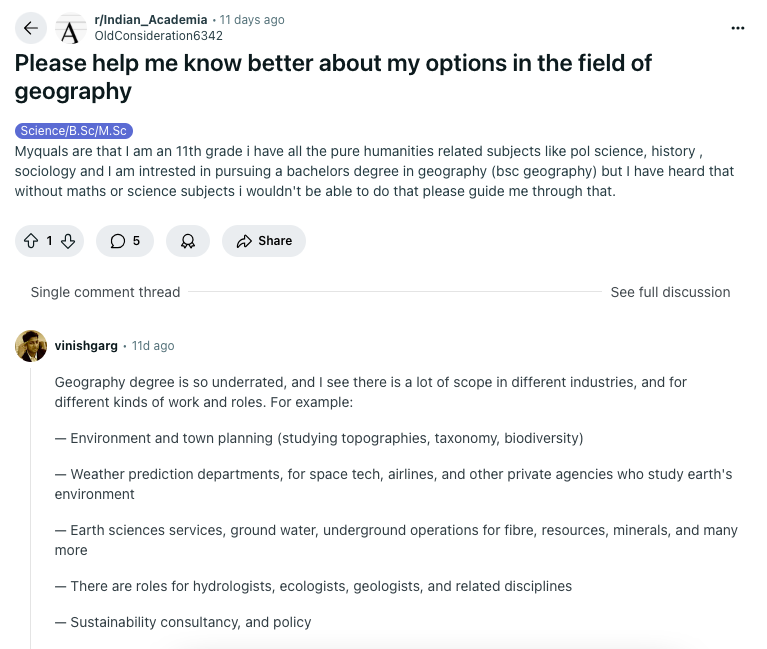Give an award to the post
The image size is (767, 649).
(x=187, y=241)
